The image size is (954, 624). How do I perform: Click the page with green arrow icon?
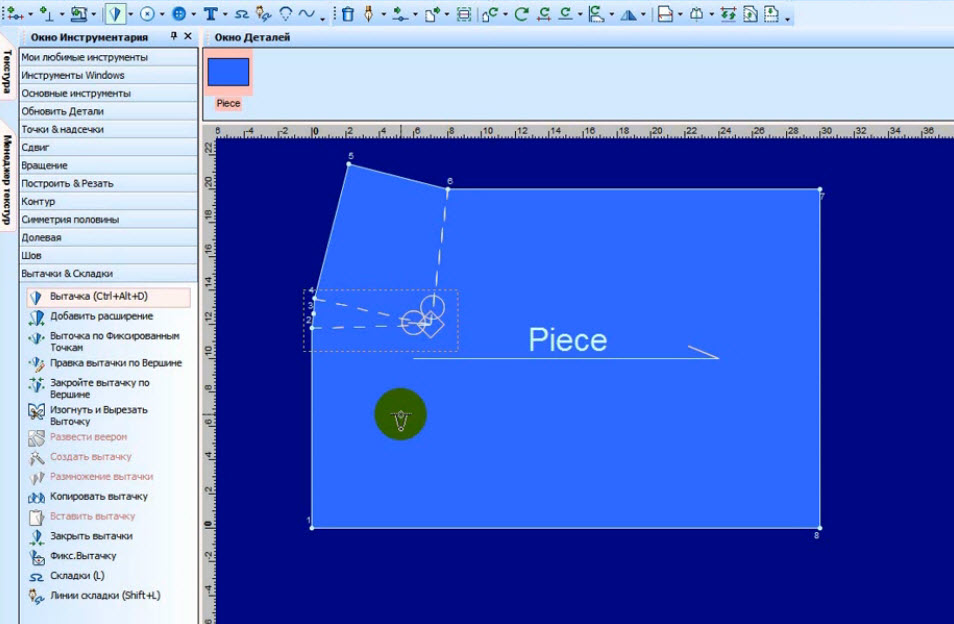432,13
